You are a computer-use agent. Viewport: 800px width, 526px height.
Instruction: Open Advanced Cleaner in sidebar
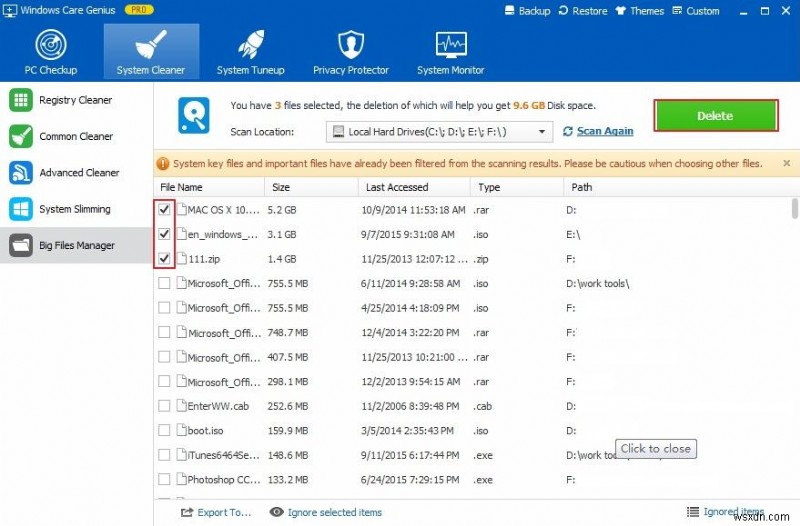77,172
